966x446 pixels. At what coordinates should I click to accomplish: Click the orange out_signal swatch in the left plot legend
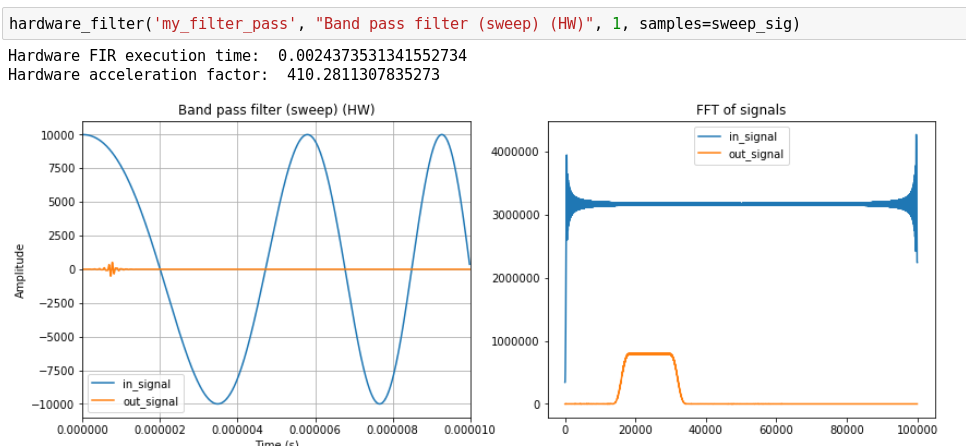[x=103, y=401]
